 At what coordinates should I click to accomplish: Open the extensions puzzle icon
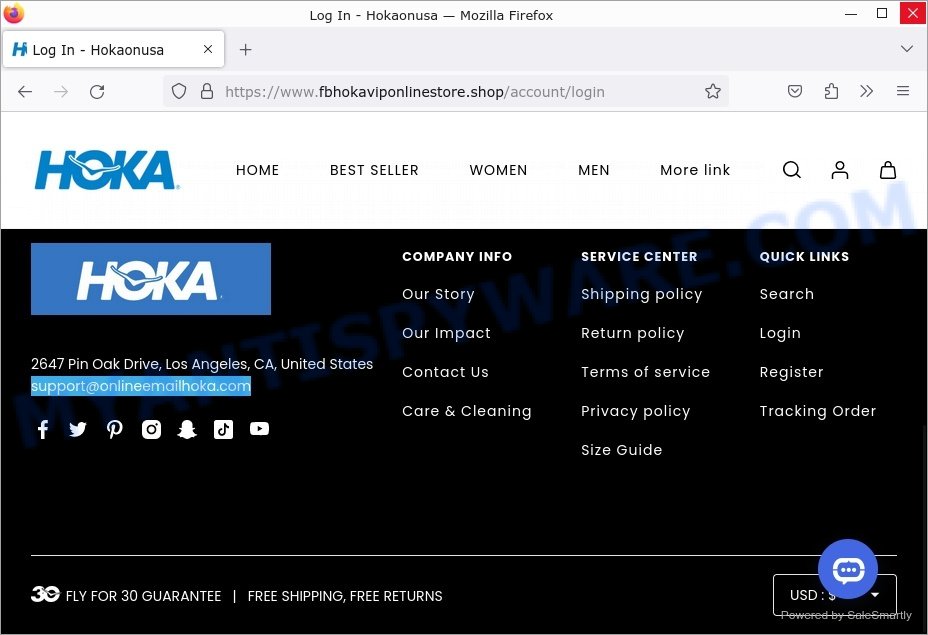831,91
